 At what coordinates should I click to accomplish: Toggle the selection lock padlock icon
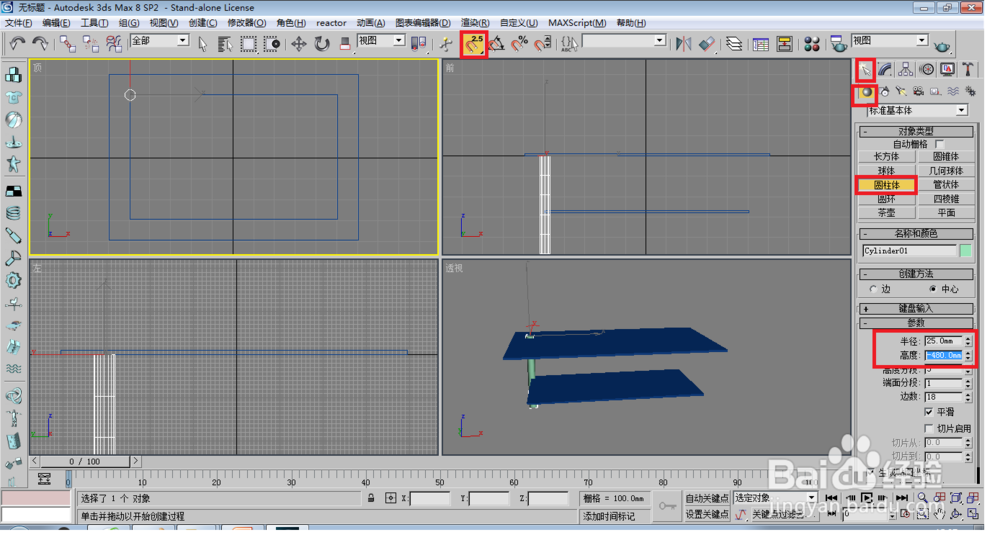(371, 498)
